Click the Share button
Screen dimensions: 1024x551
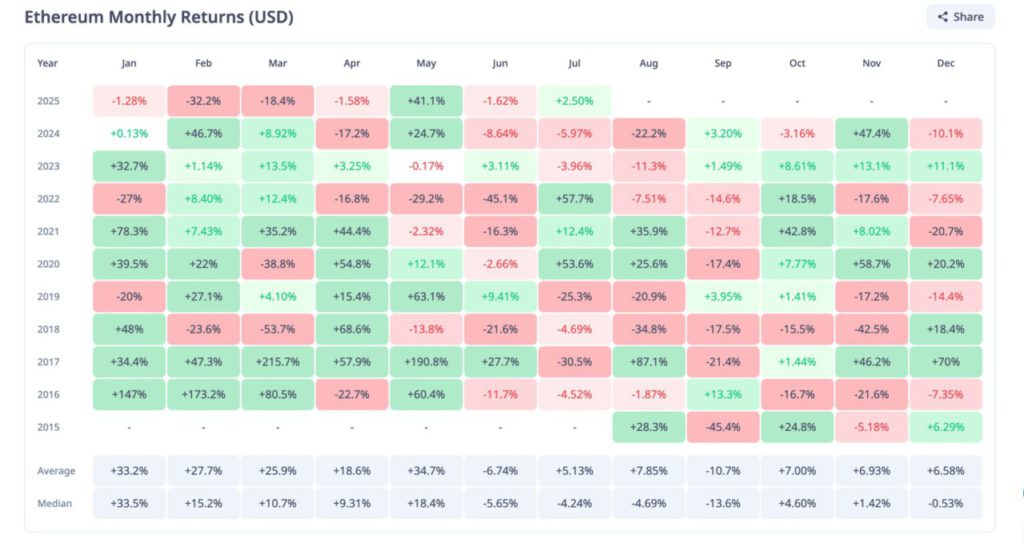[x=960, y=17]
